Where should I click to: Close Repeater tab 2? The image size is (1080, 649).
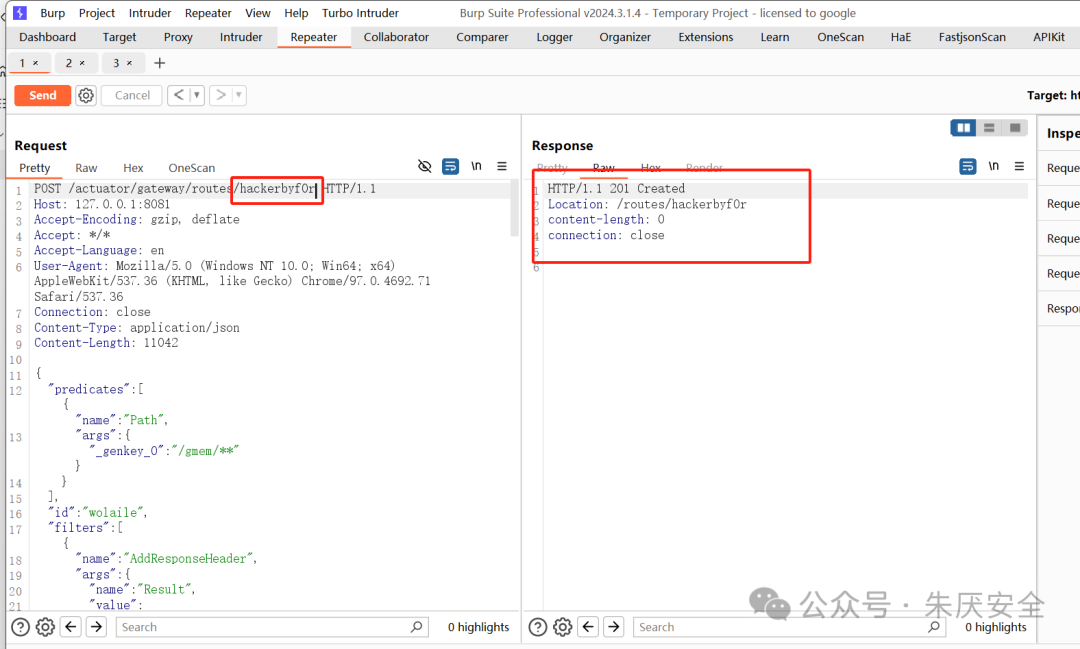coord(82,63)
